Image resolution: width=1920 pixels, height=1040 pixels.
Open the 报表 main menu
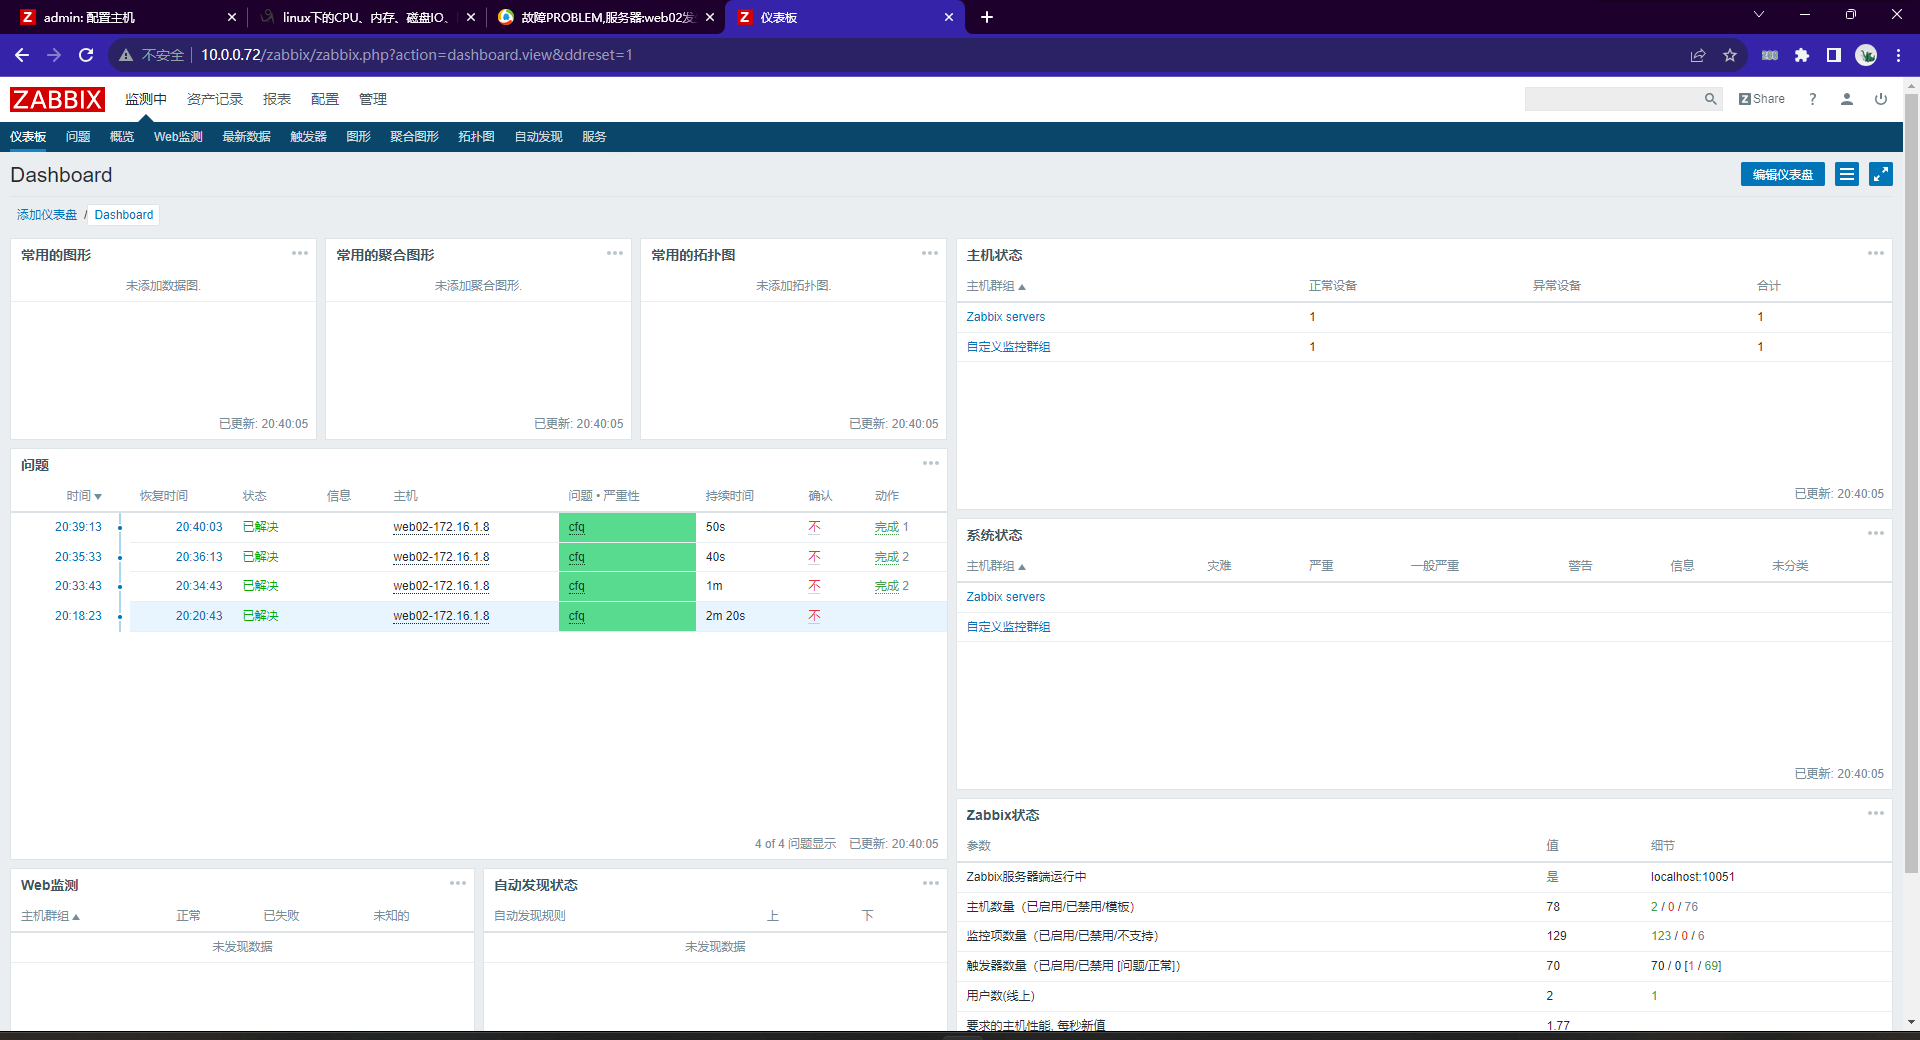tap(277, 99)
